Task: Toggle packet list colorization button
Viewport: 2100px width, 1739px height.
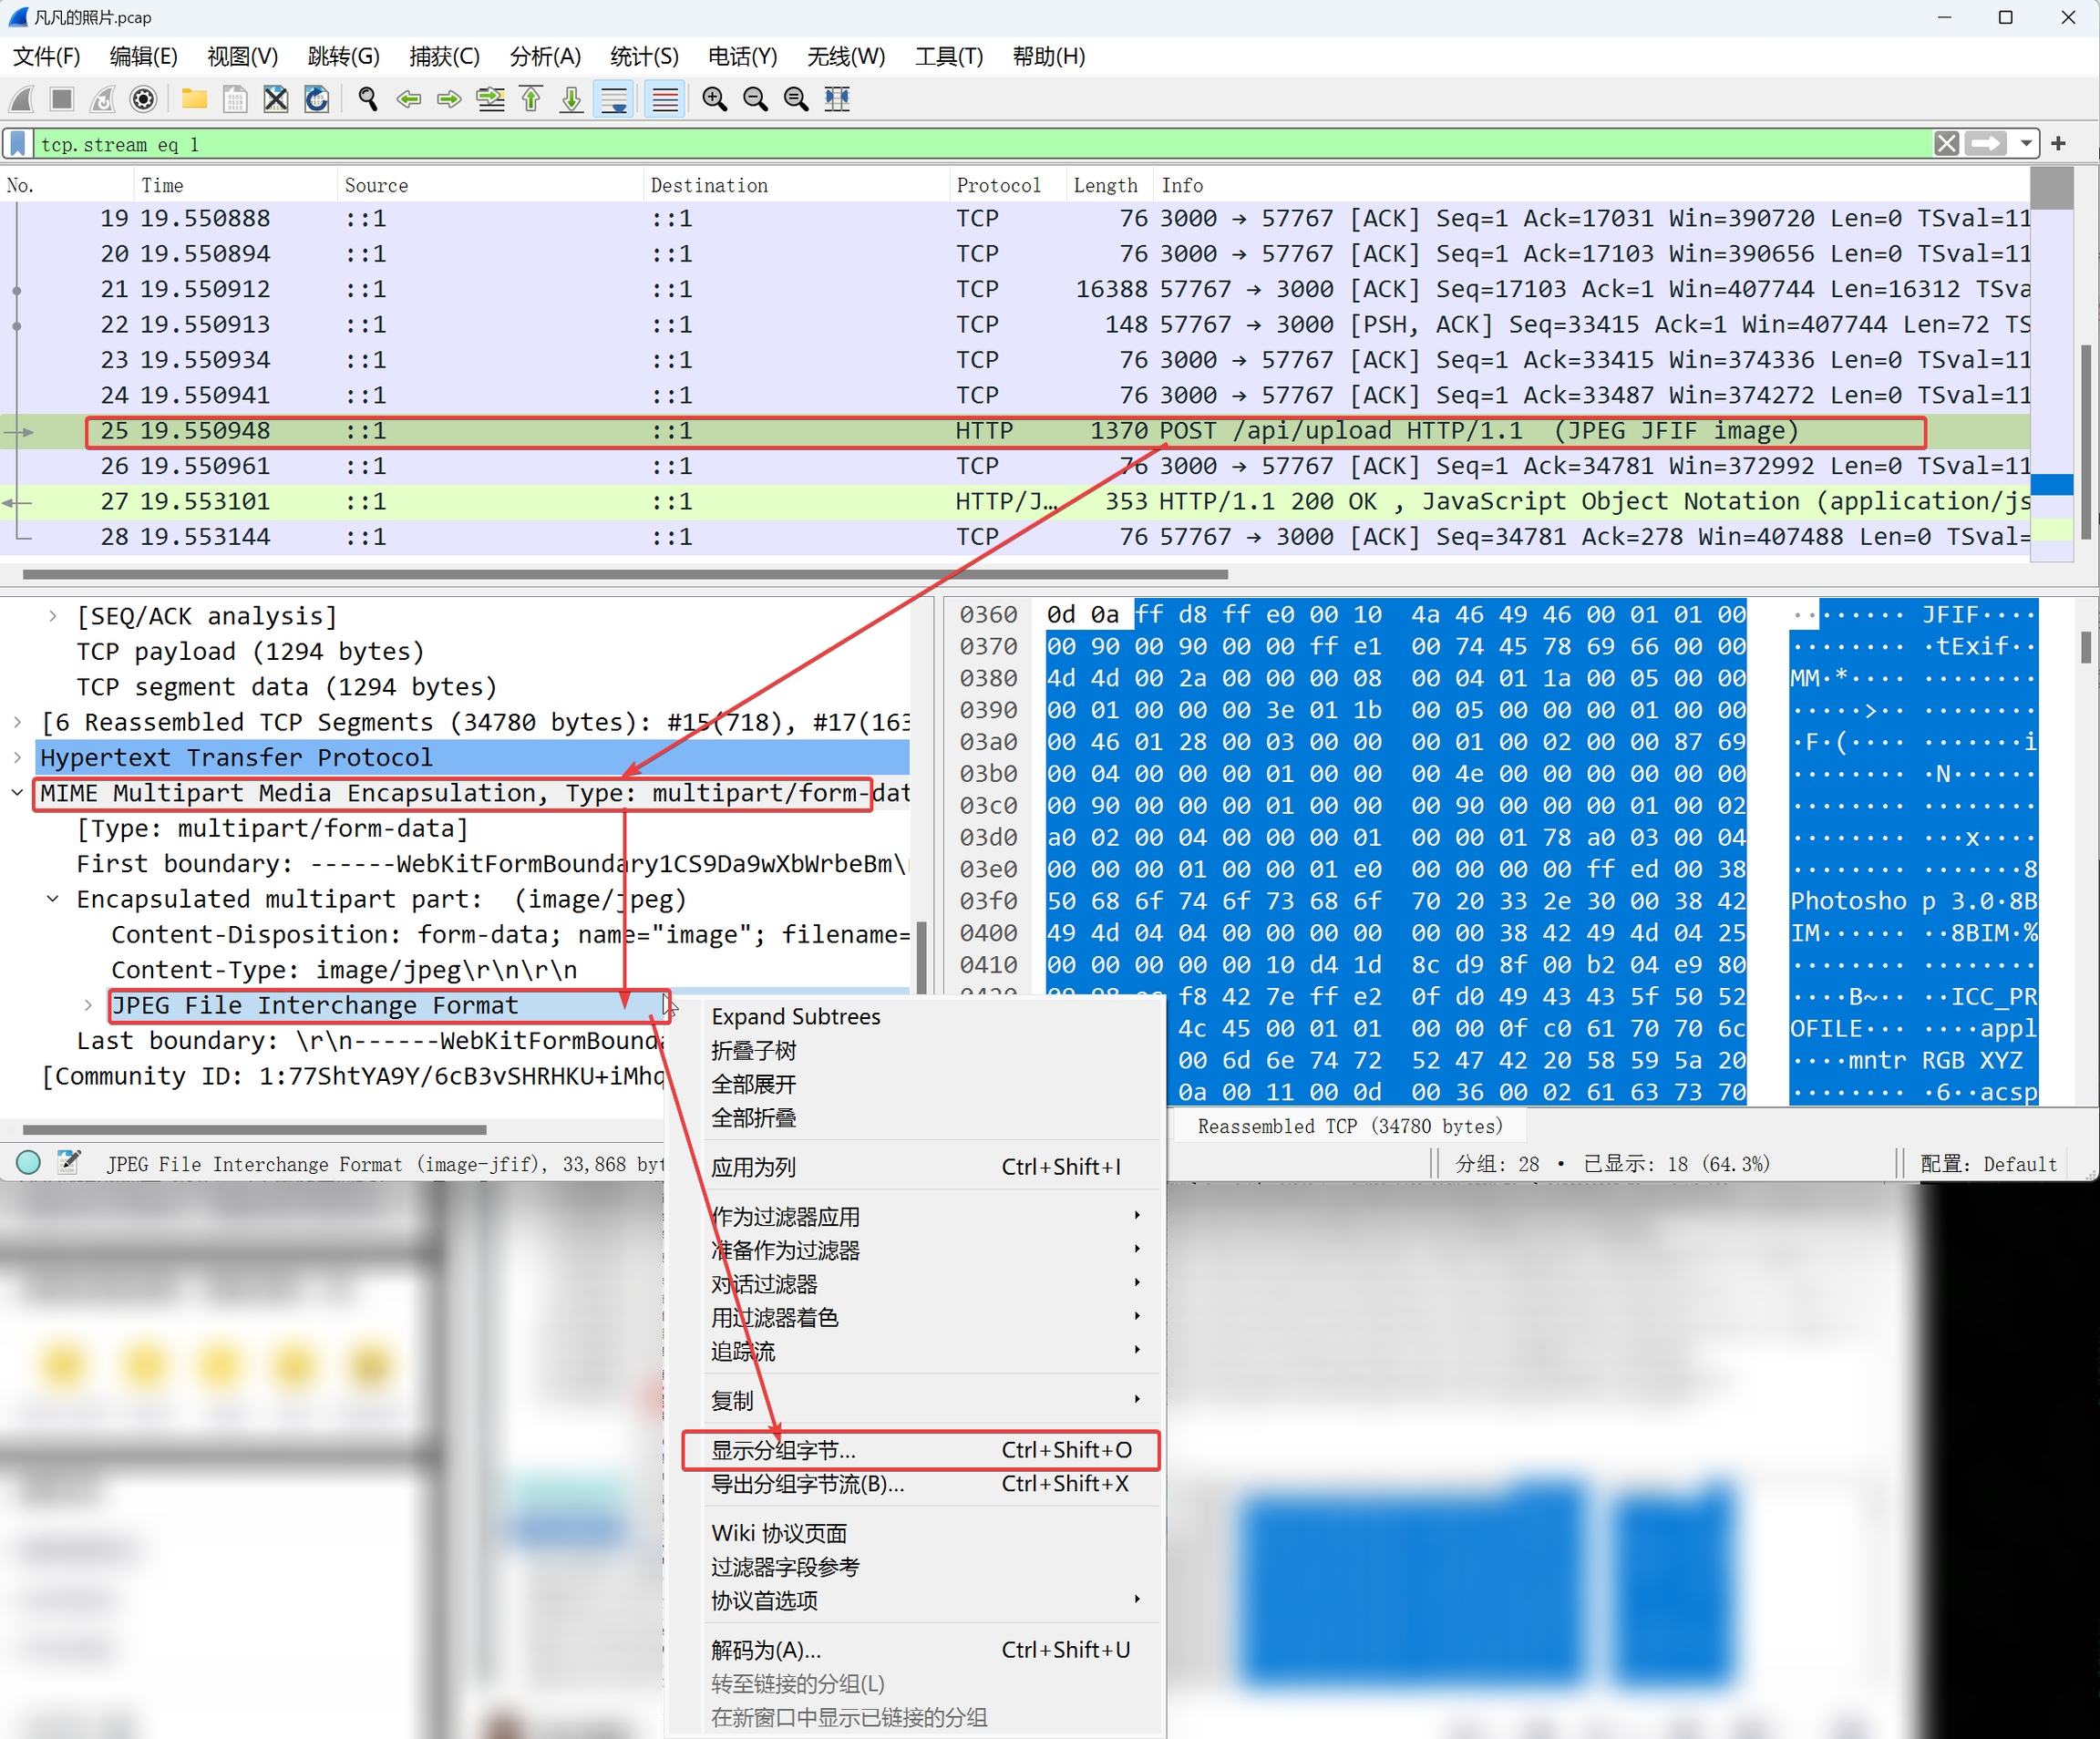Action: [665, 99]
